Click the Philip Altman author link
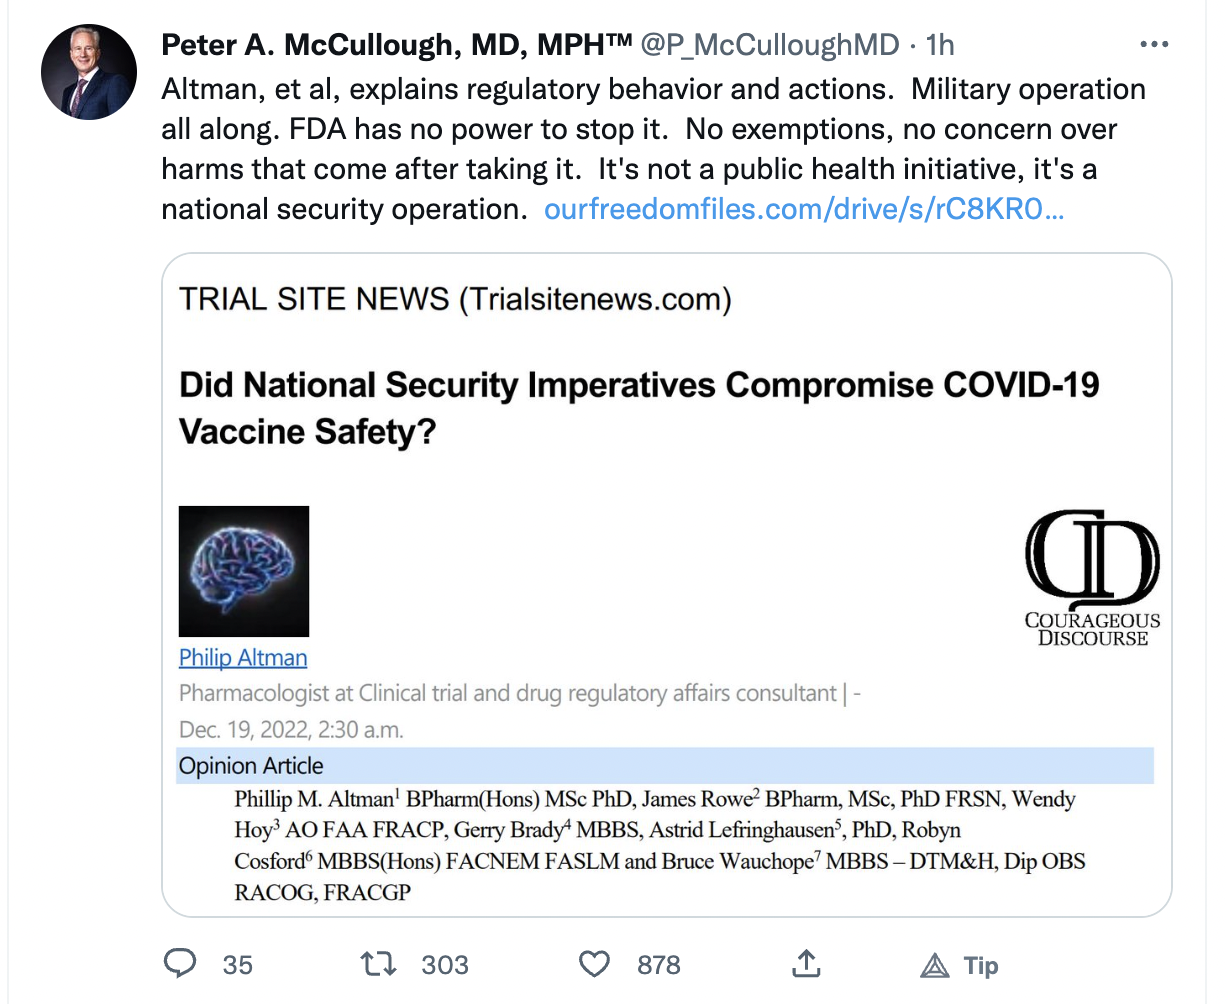1226x1004 pixels. [x=243, y=657]
